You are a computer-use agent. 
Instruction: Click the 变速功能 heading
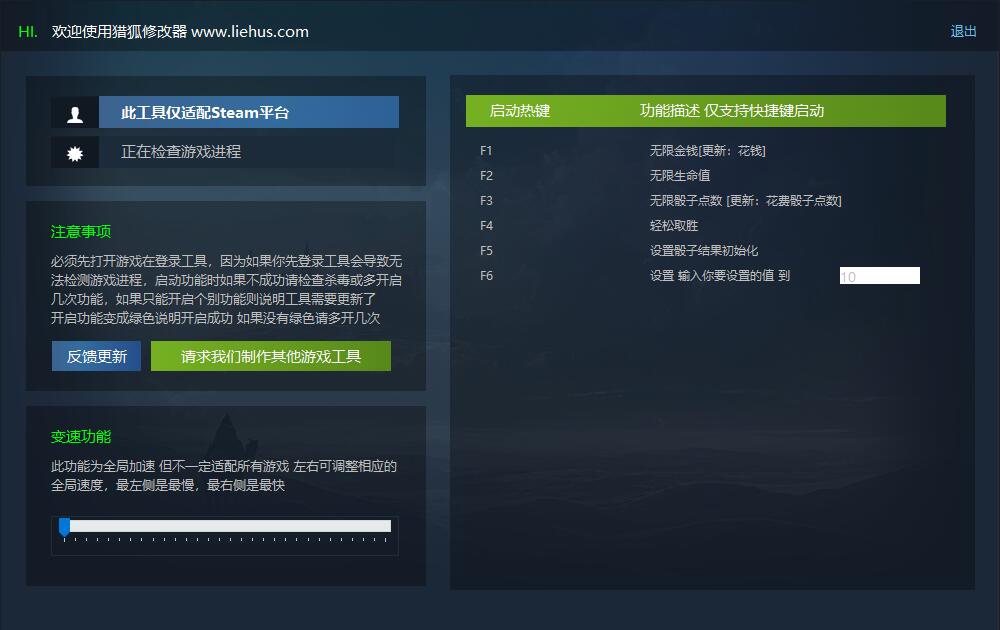[x=81, y=437]
